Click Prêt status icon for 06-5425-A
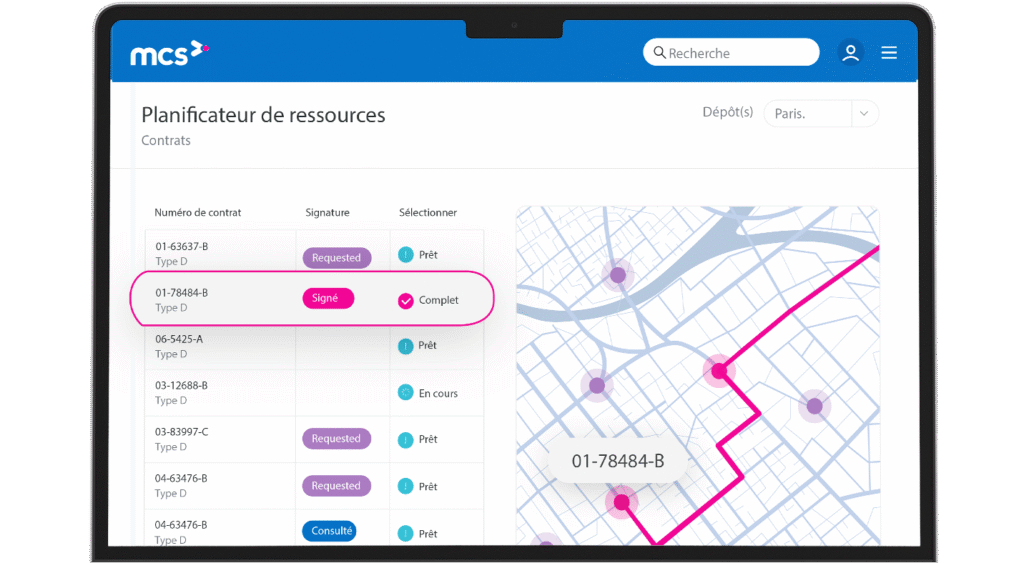 point(406,346)
